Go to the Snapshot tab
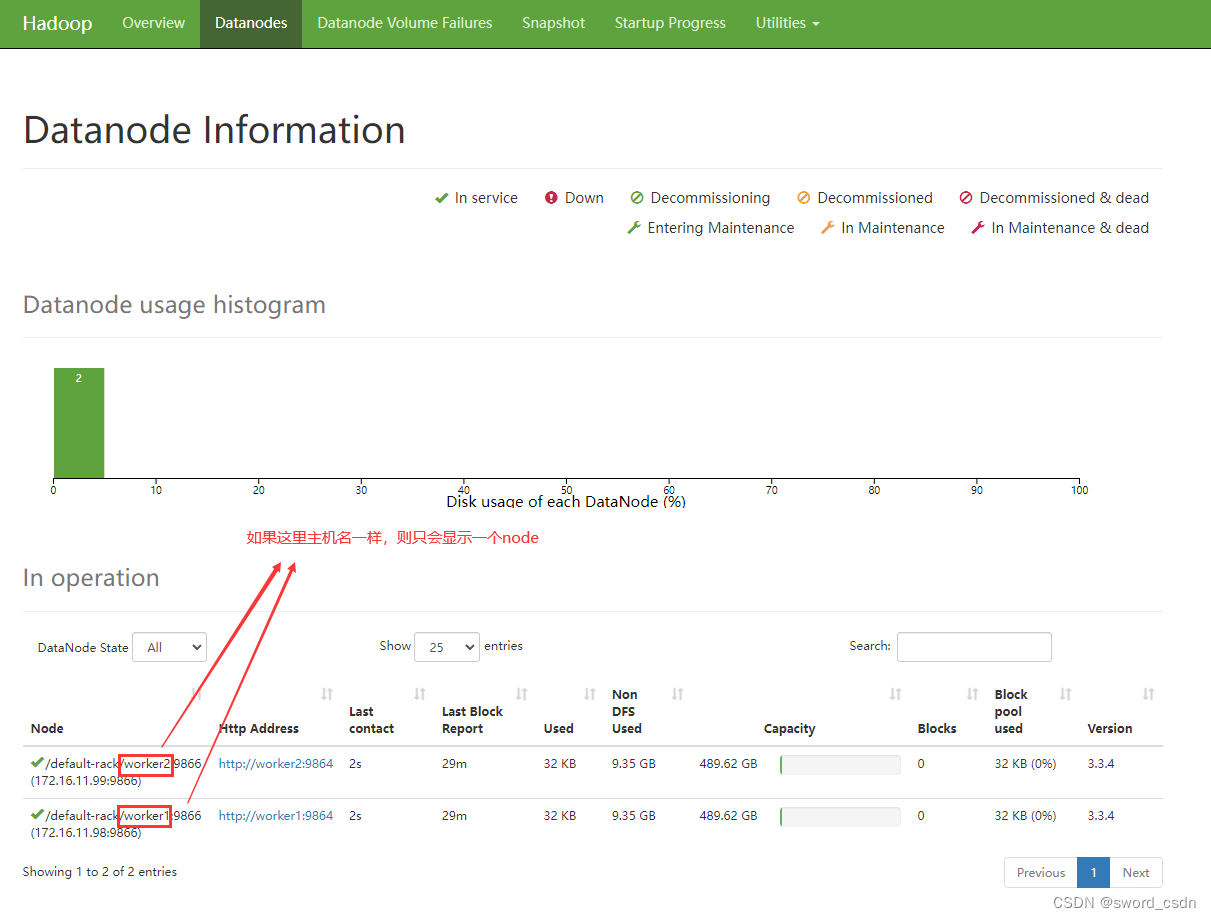This screenshot has width=1211, height=919. tap(554, 23)
